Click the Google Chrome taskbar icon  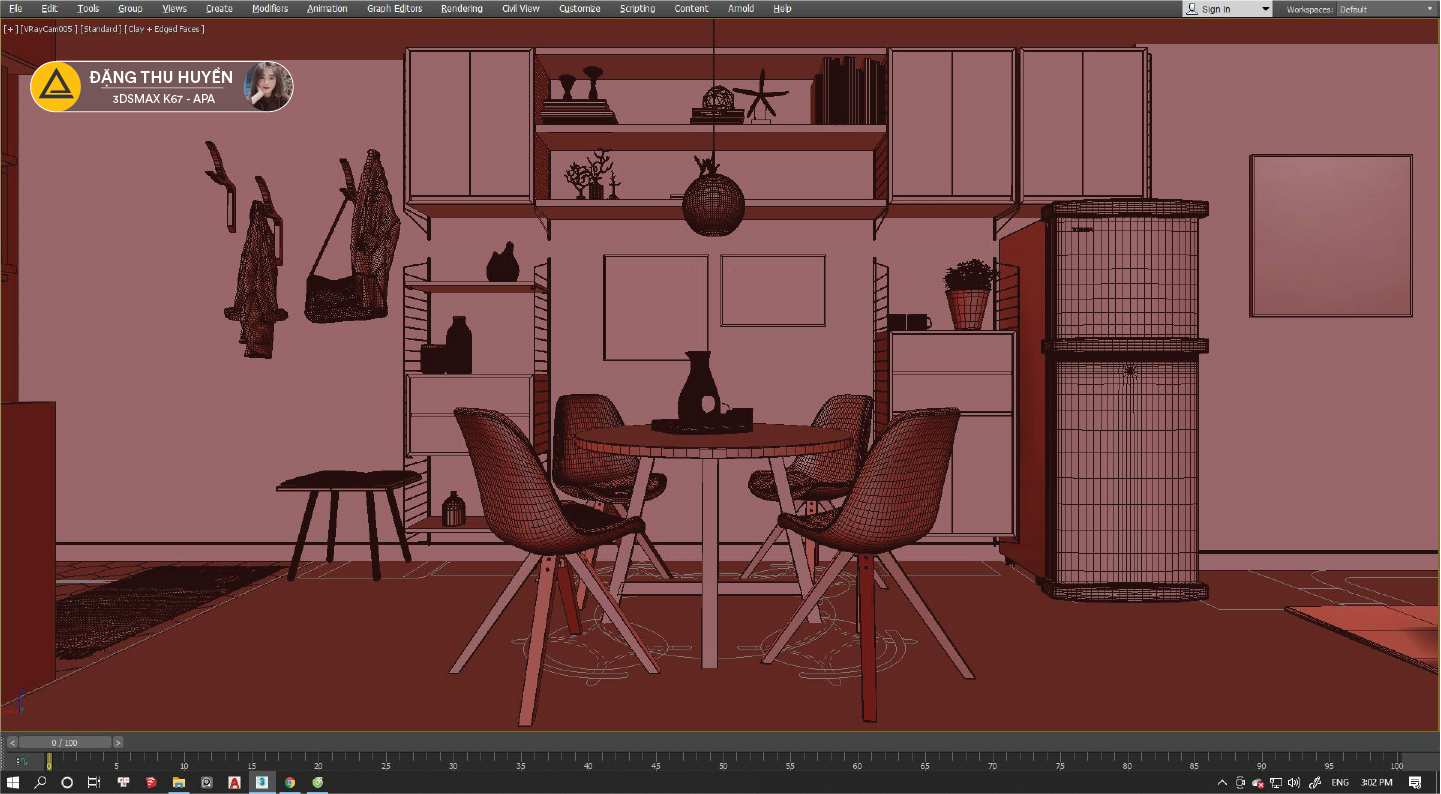(x=289, y=782)
